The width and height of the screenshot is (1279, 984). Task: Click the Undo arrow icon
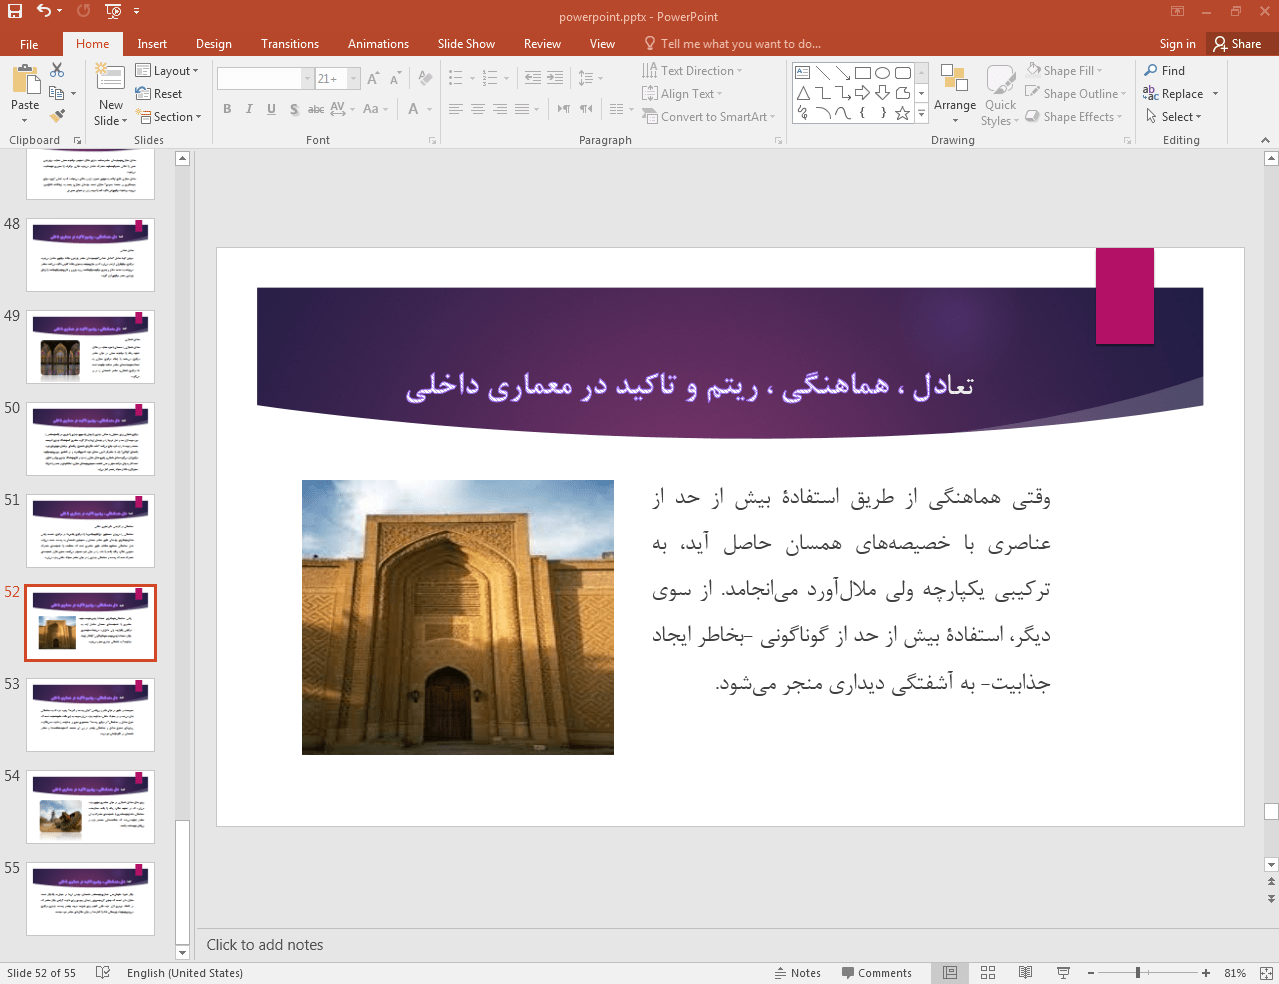point(43,11)
